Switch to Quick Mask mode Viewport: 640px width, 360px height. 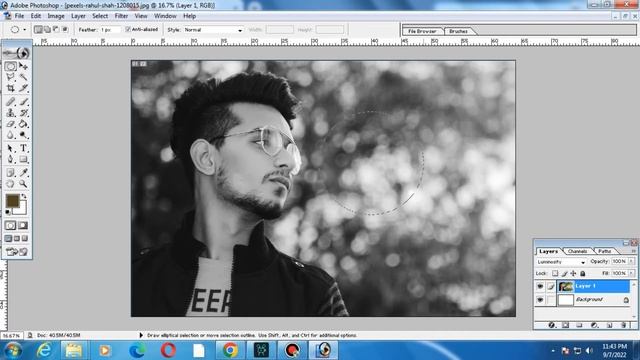click(23, 225)
